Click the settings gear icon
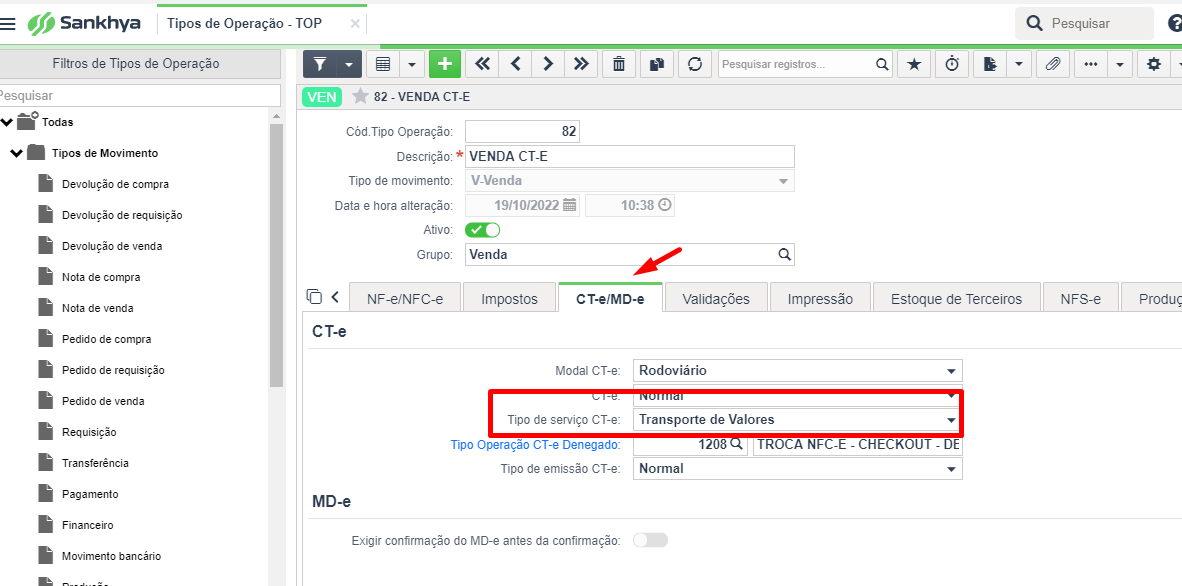 [1154, 64]
